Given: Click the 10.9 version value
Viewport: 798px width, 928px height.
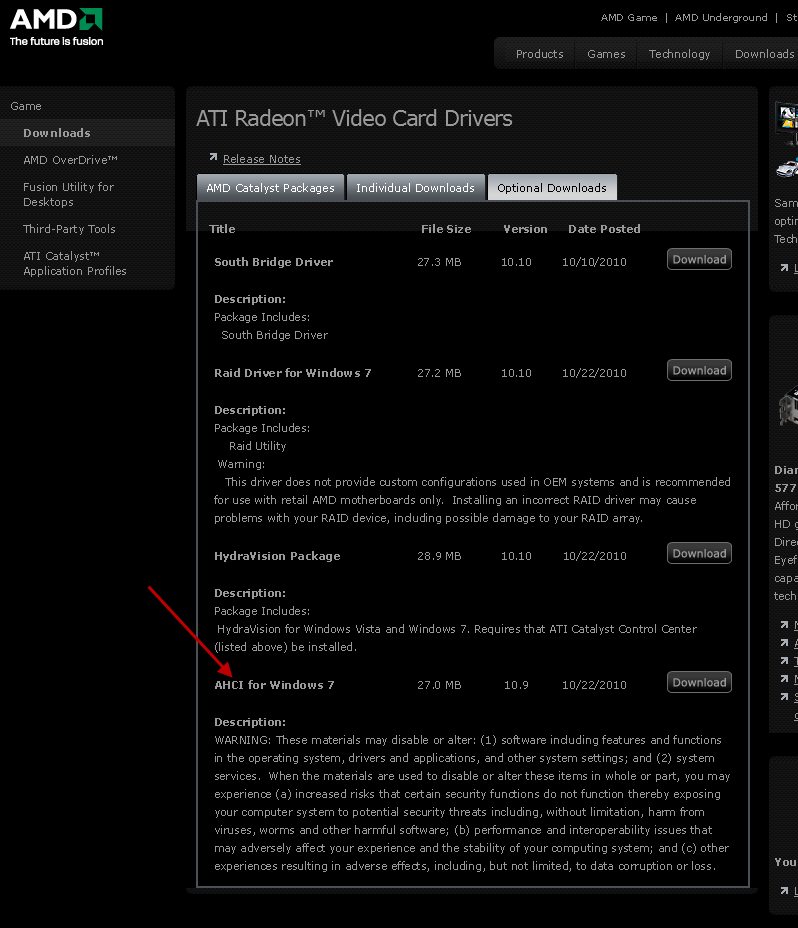Looking at the screenshot, I should 516,685.
